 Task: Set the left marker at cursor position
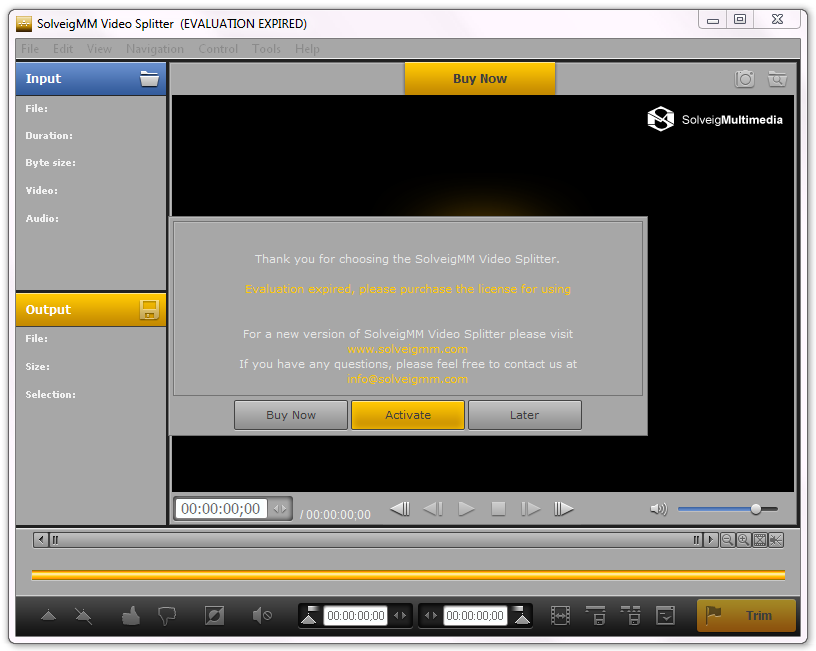click(x=309, y=615)
